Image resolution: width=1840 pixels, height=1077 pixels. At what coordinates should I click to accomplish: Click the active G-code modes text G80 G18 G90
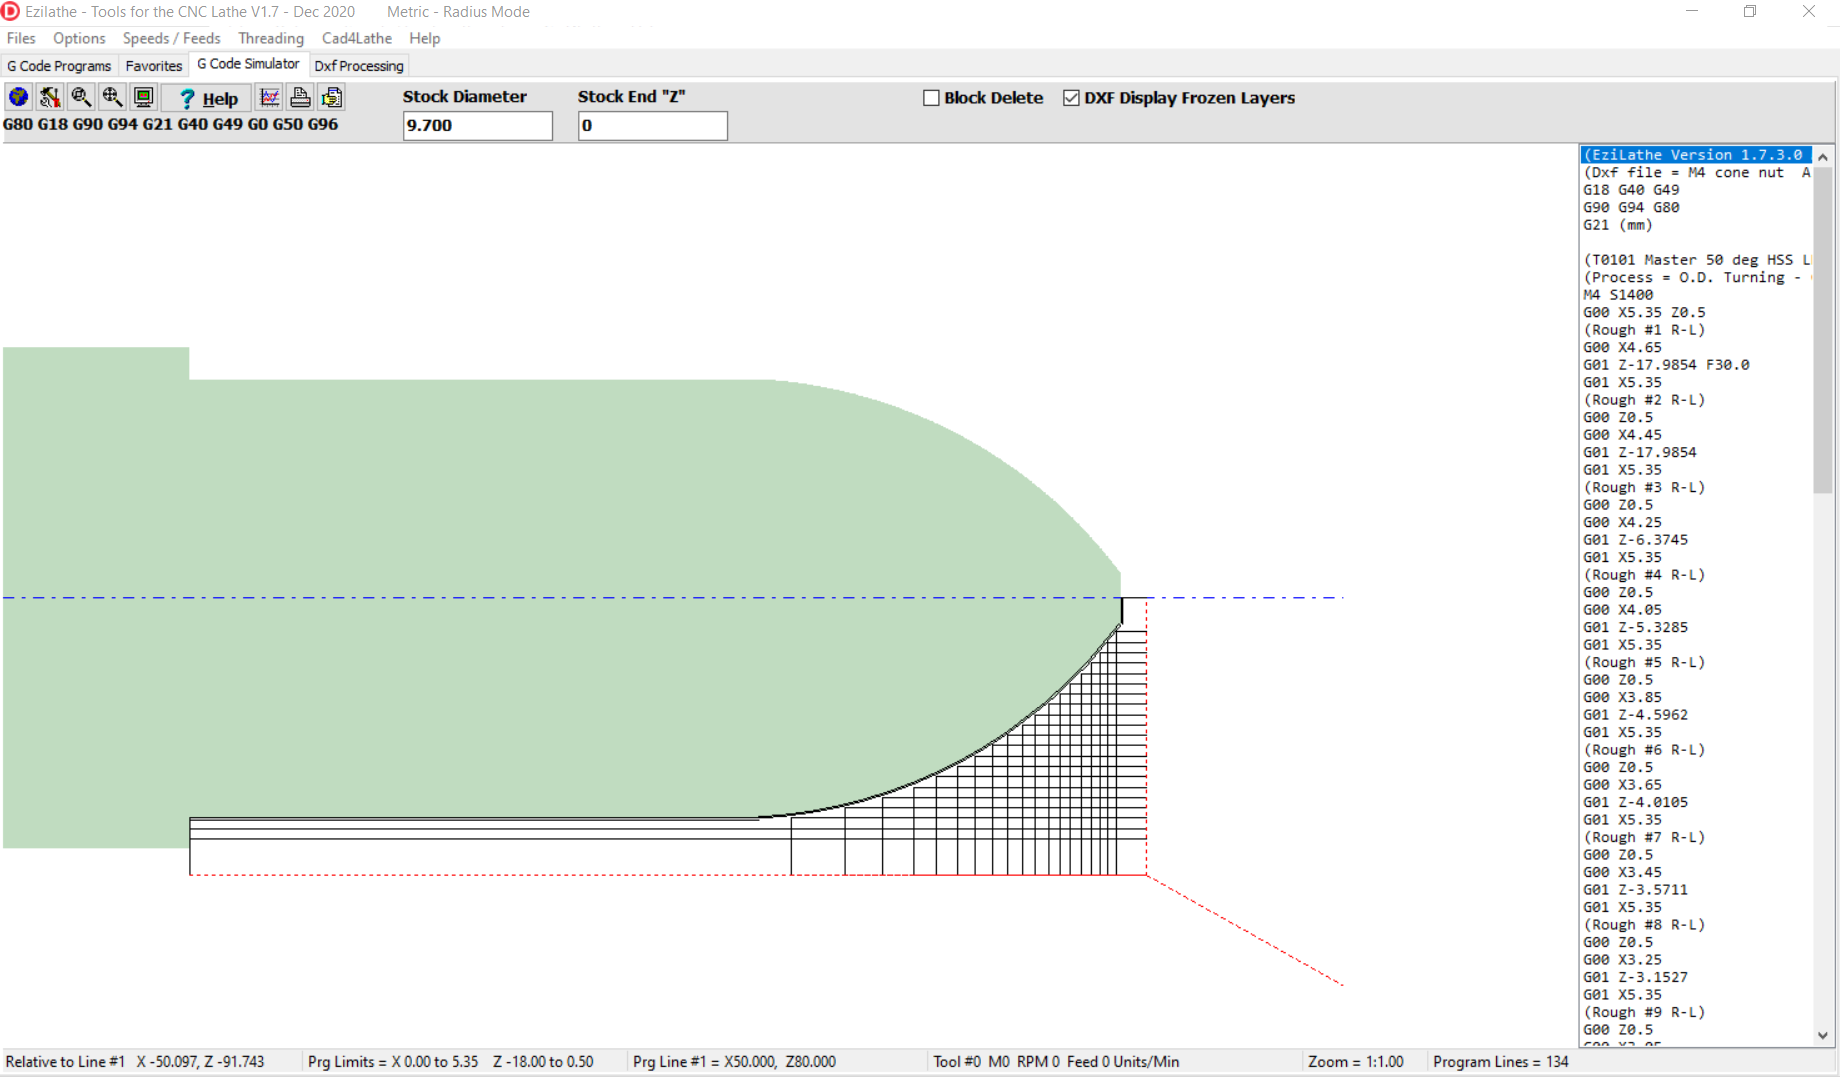tap(171, 125)
